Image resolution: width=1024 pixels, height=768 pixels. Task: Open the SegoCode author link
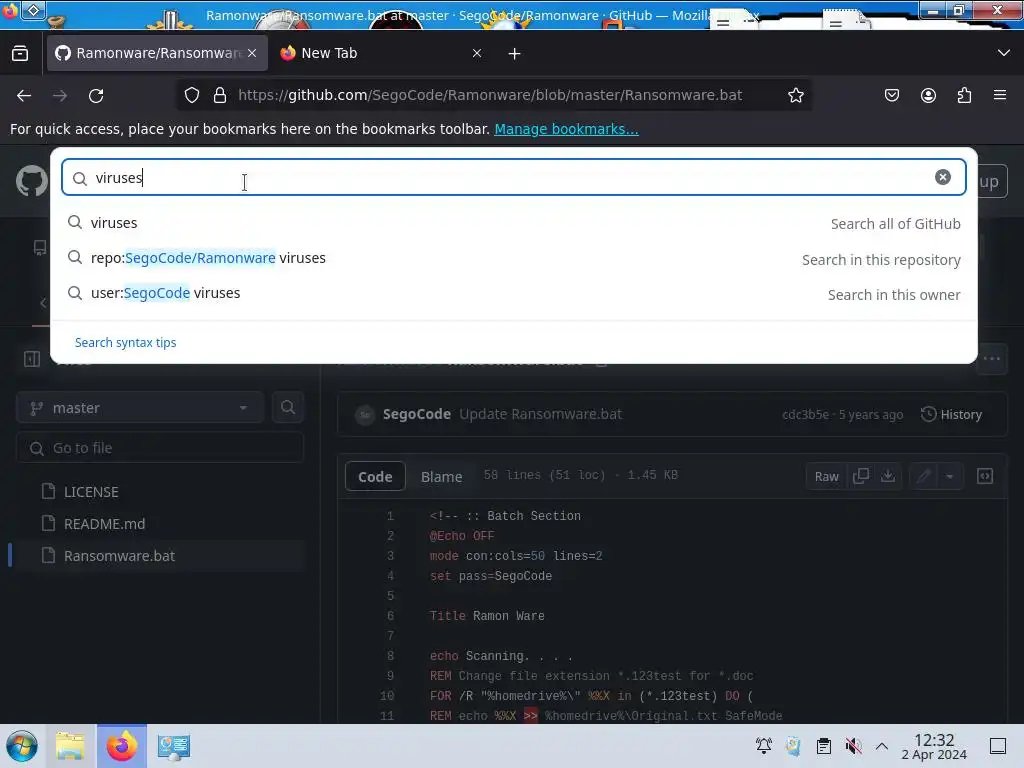(417, 414)
